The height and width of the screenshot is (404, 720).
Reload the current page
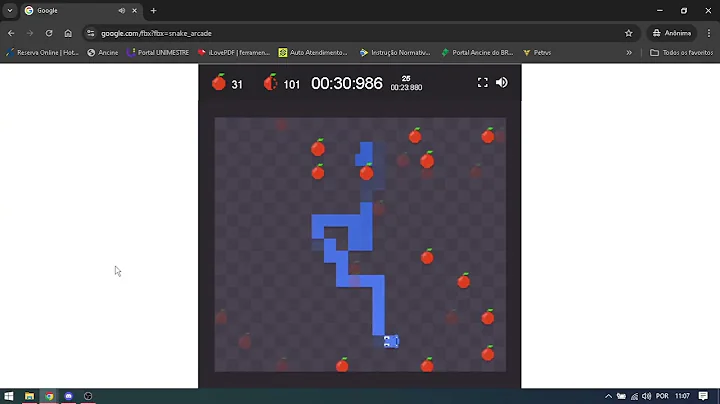click(49, 33)
